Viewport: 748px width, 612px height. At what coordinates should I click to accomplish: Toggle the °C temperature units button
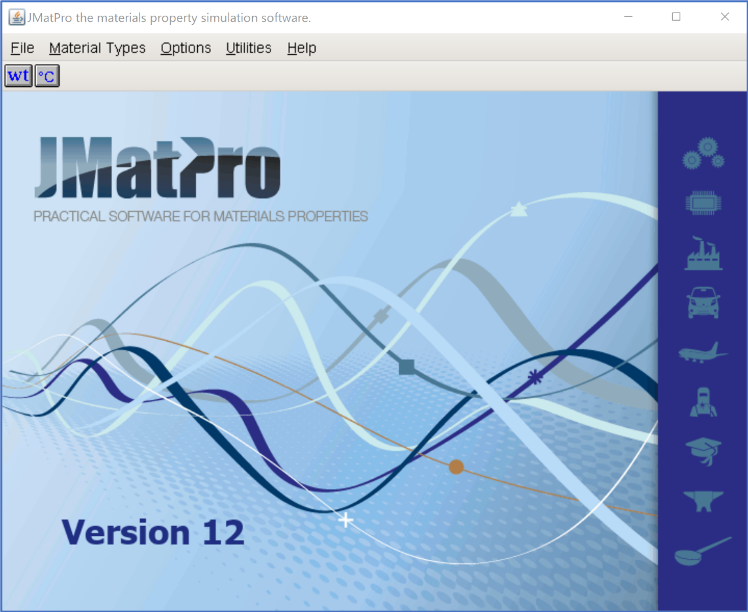click(x=47, y=75)
